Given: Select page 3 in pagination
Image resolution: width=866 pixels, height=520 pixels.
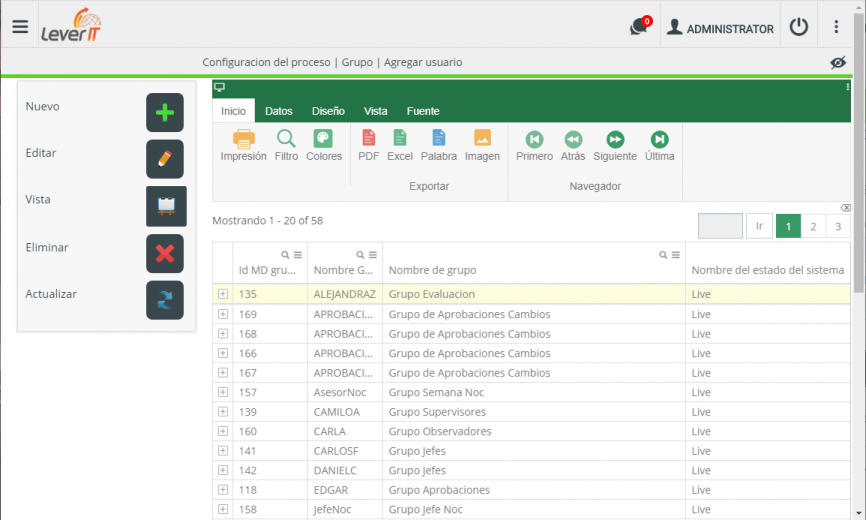Looking at the screenshot, I should pos(838,226).
